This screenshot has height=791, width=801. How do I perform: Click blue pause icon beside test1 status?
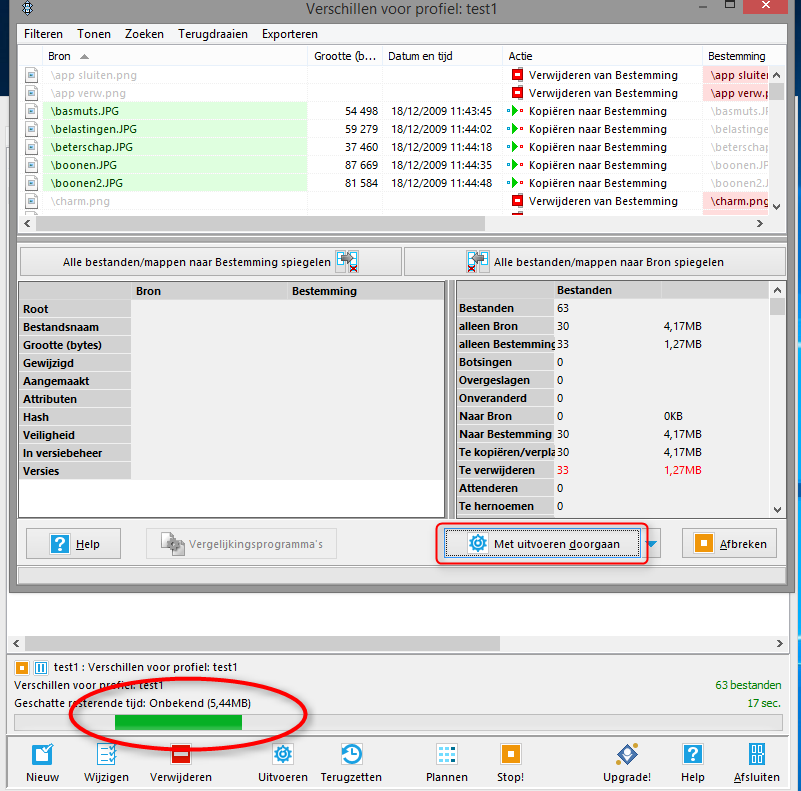pos(41,667)
